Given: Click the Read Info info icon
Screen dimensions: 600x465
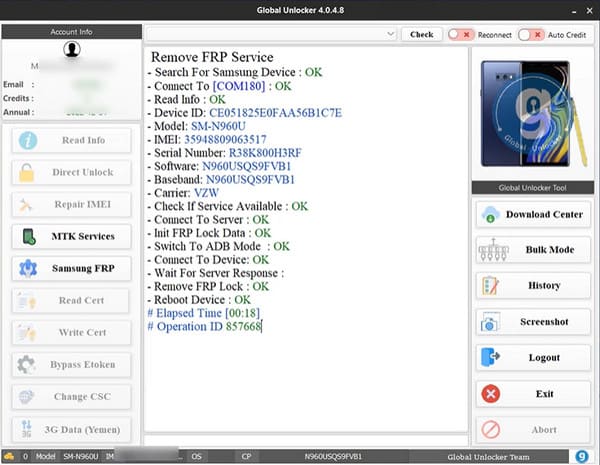Looking at the screenshot, I should (x=28, y=140).
